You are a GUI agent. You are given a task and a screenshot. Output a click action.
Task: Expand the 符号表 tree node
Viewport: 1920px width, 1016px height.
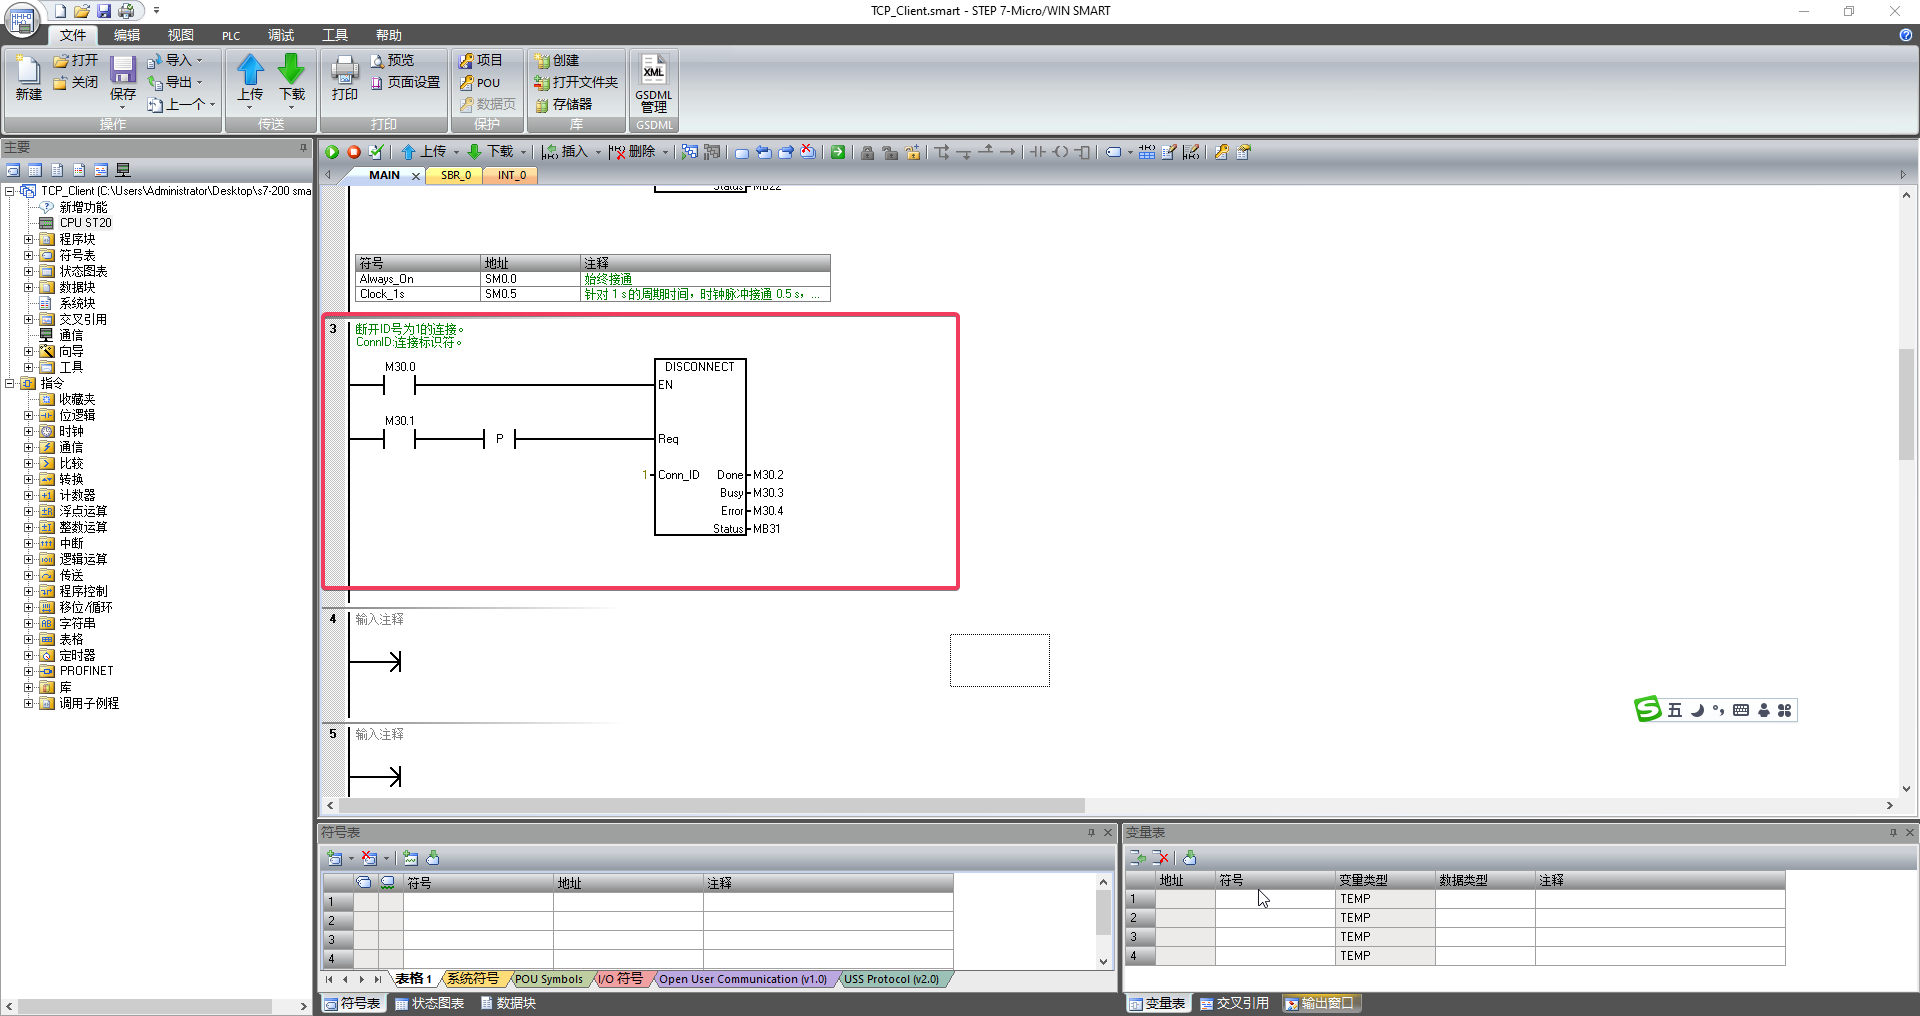click(x=29, y=255)
